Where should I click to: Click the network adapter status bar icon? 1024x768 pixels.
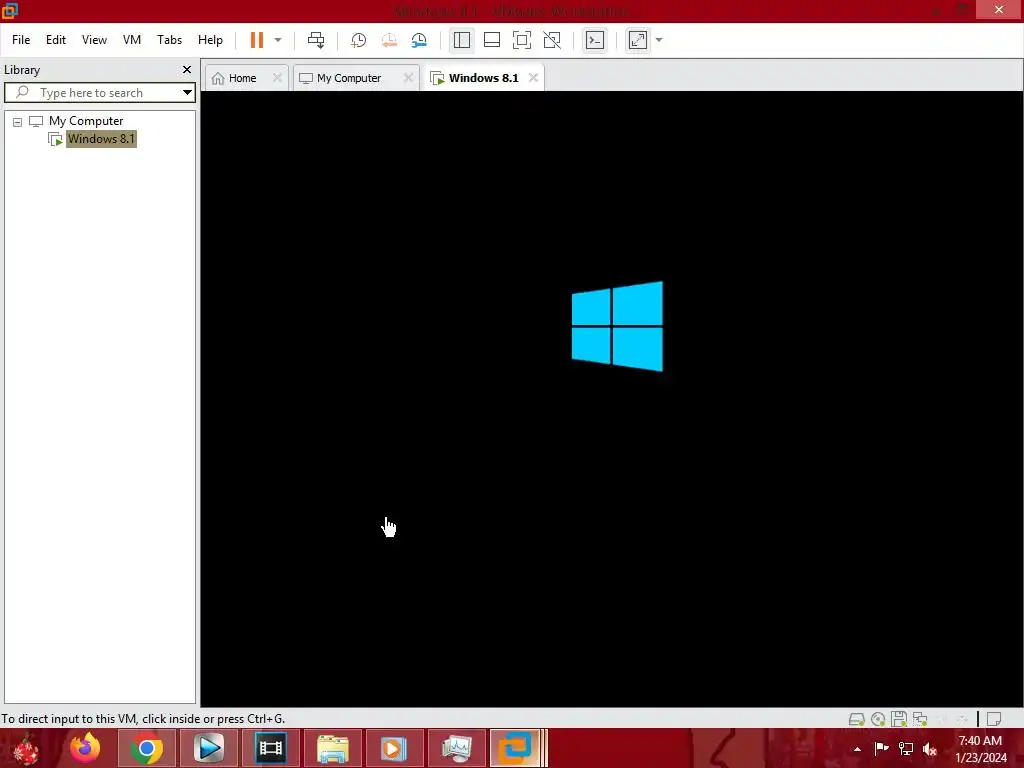click(x=920, y=719)
